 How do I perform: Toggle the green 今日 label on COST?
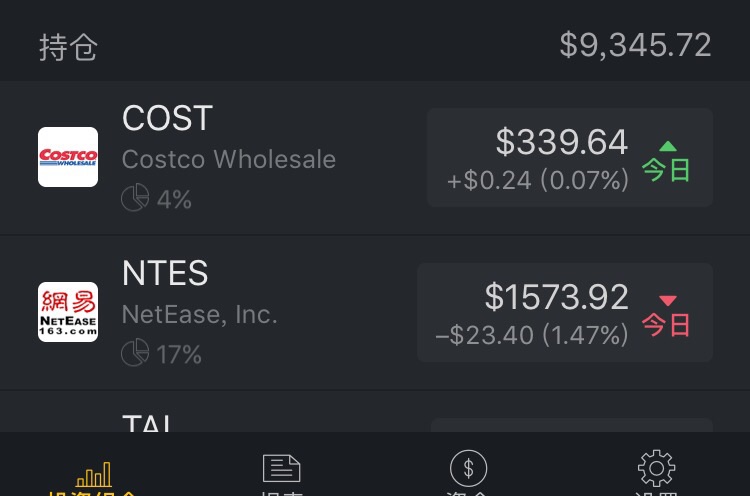pyautogui.click(x=666, y=162)
